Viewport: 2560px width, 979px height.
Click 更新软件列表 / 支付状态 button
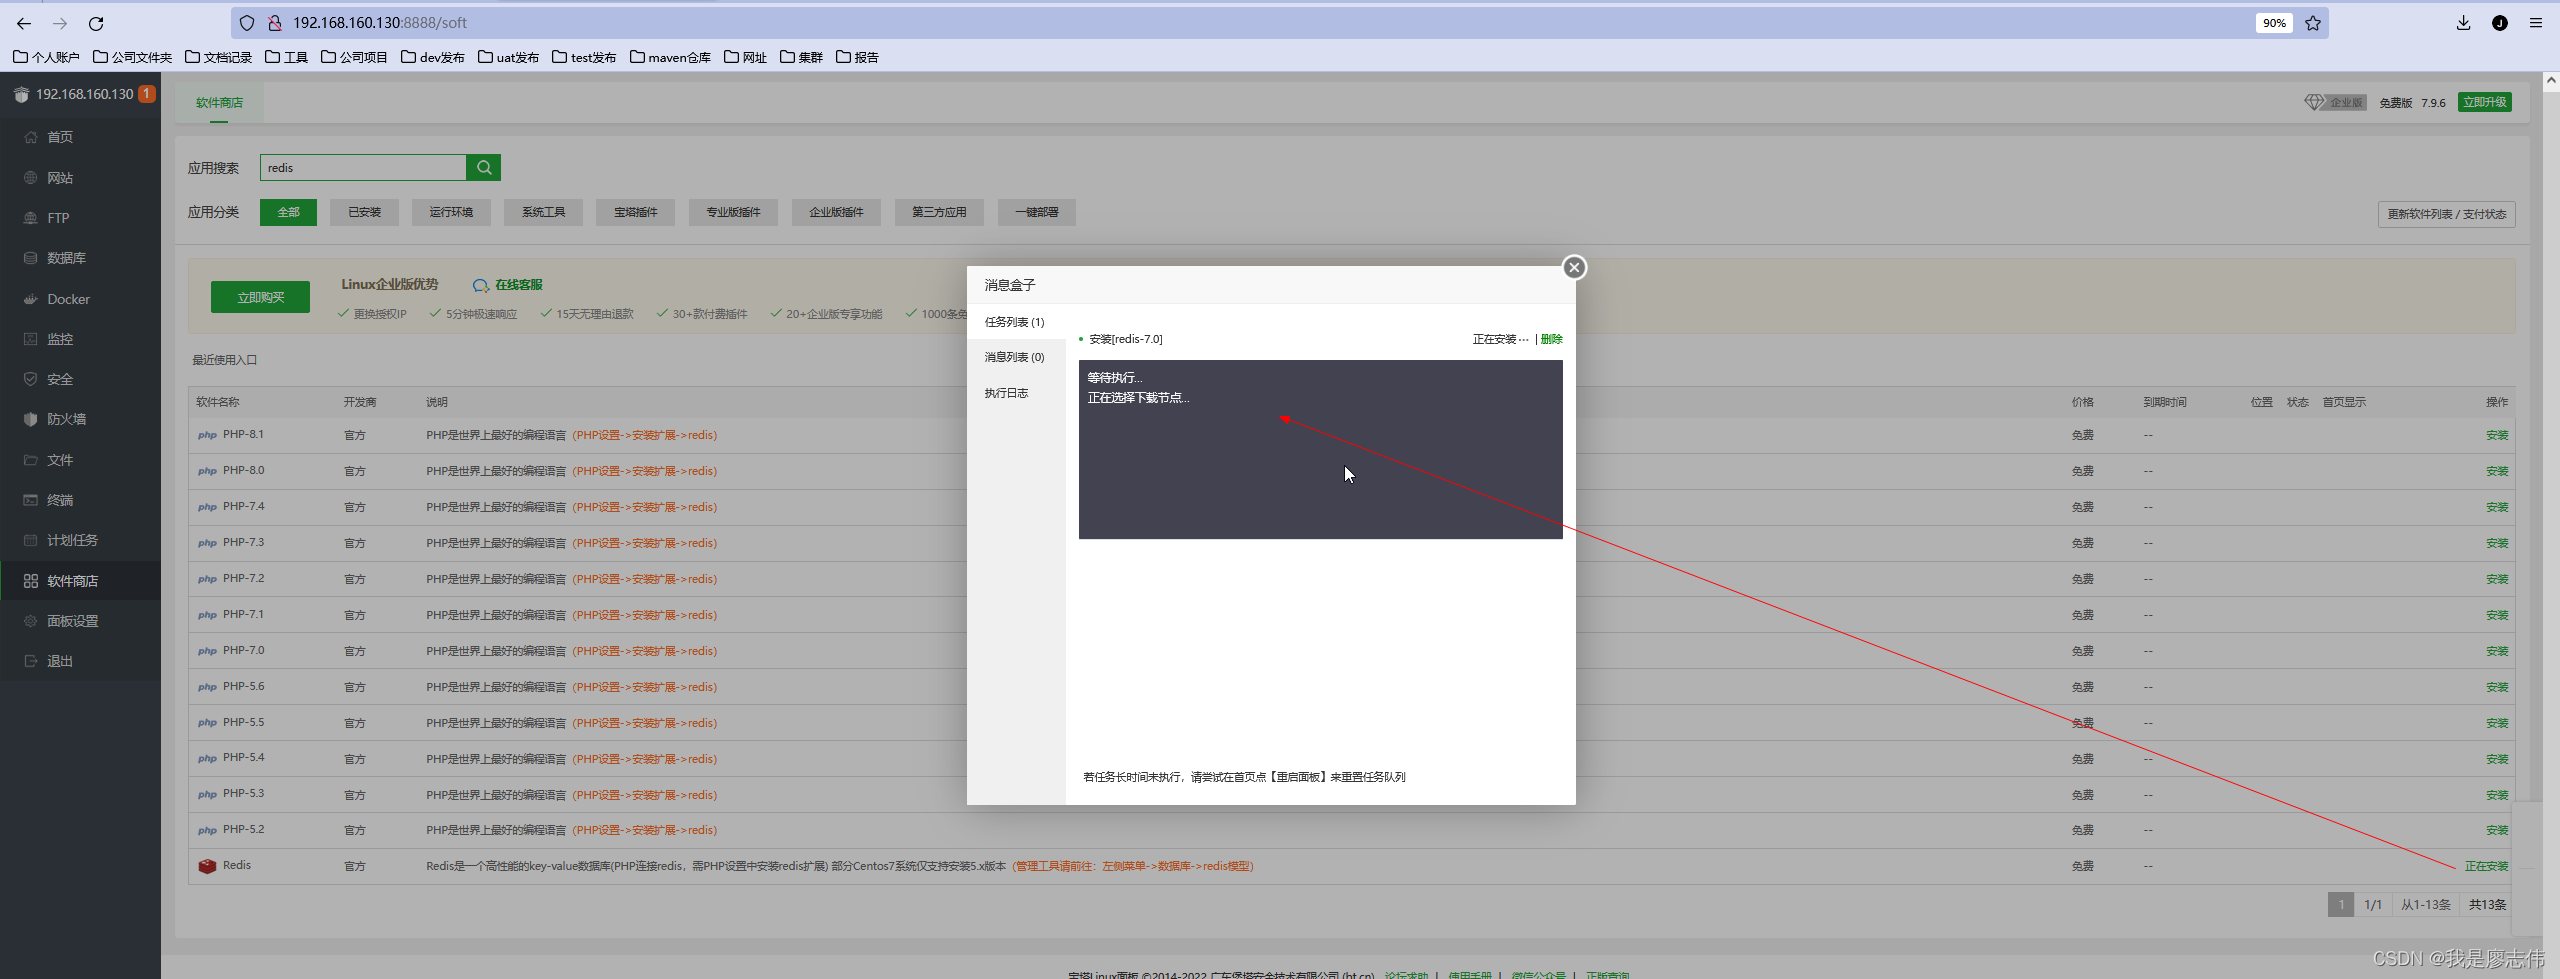[2446, 214]
